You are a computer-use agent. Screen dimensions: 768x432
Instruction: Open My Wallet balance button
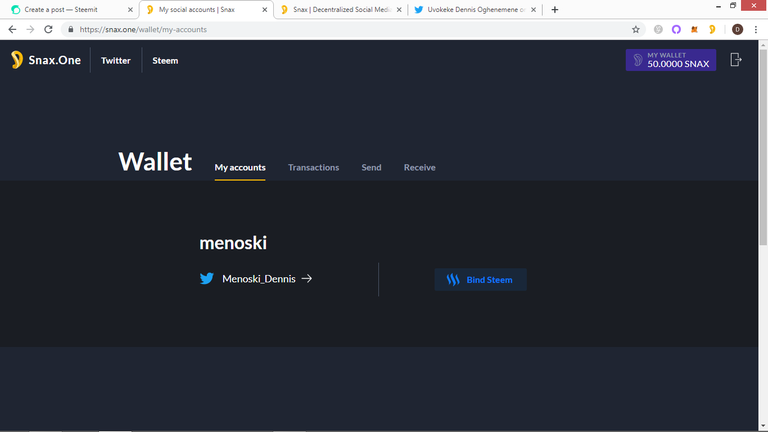pyautogui.click(x=671, y=60)
